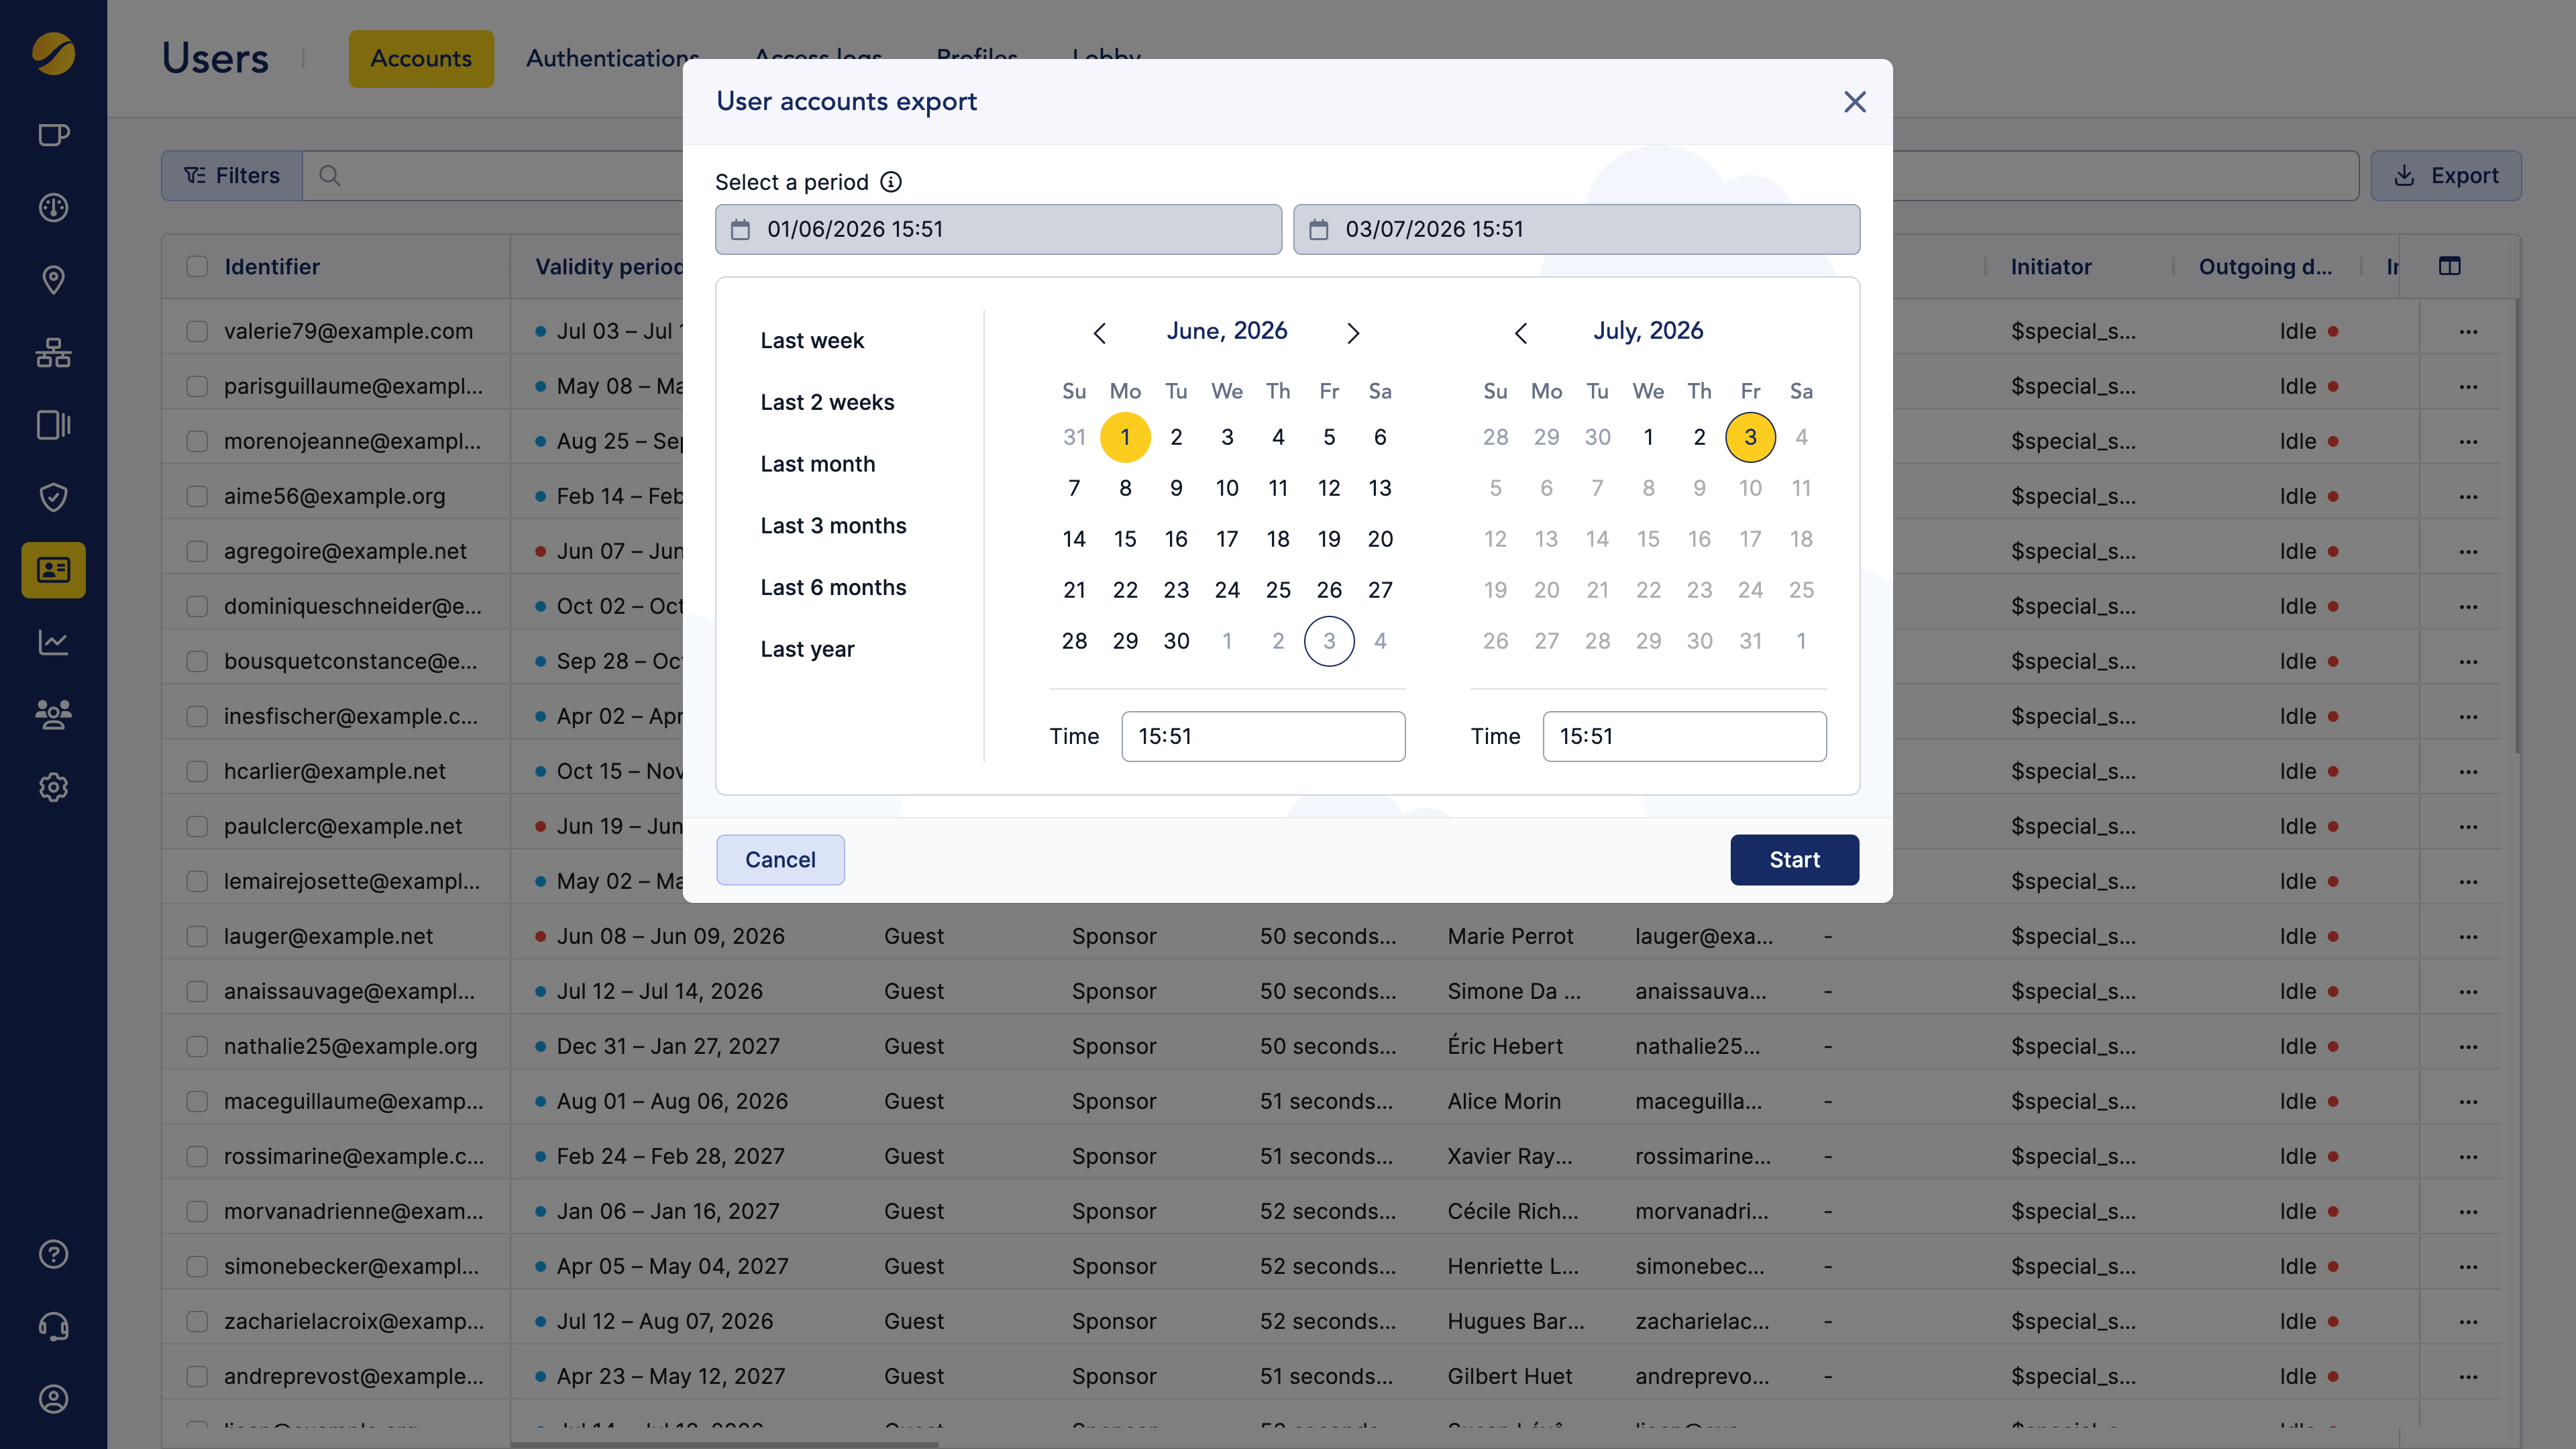Screen dimensions: 2576x1449
Task: Pick June 15 in the June calendar
Action: [x=1125, y=539]
